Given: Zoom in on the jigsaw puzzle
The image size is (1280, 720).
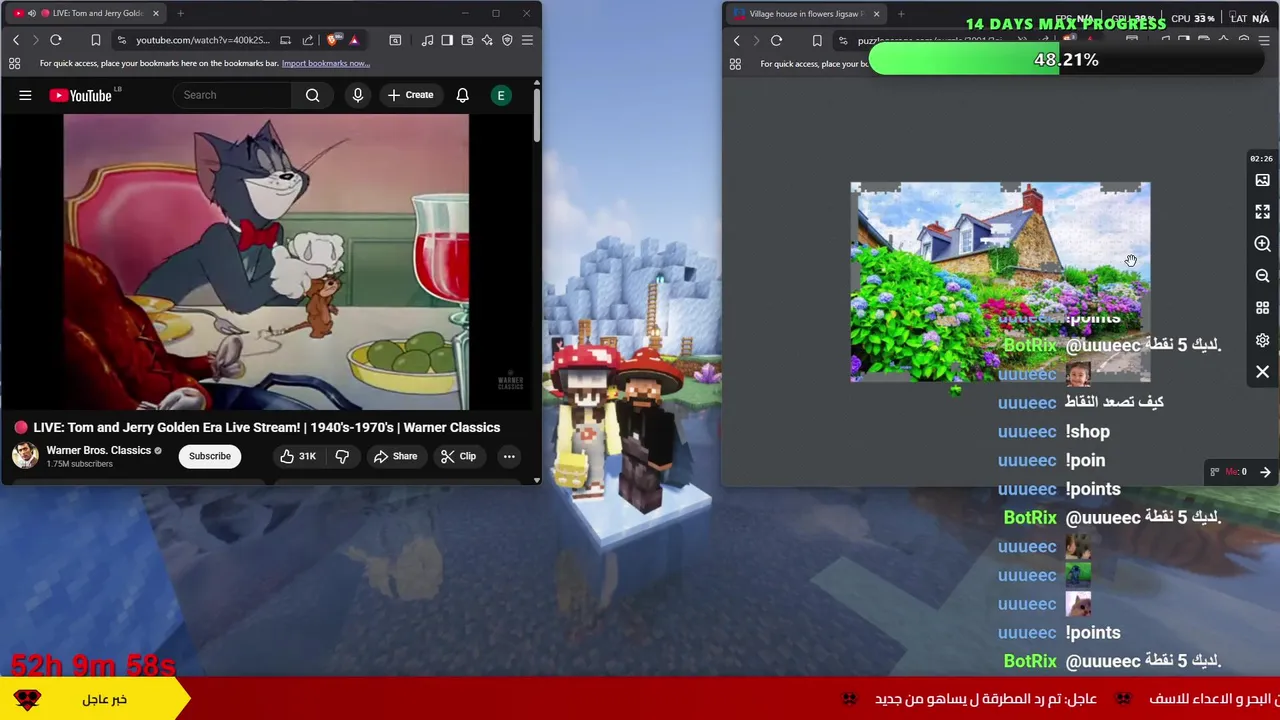Looking at the screenshot, I should pyautogui.click(x=1262, y=244).
